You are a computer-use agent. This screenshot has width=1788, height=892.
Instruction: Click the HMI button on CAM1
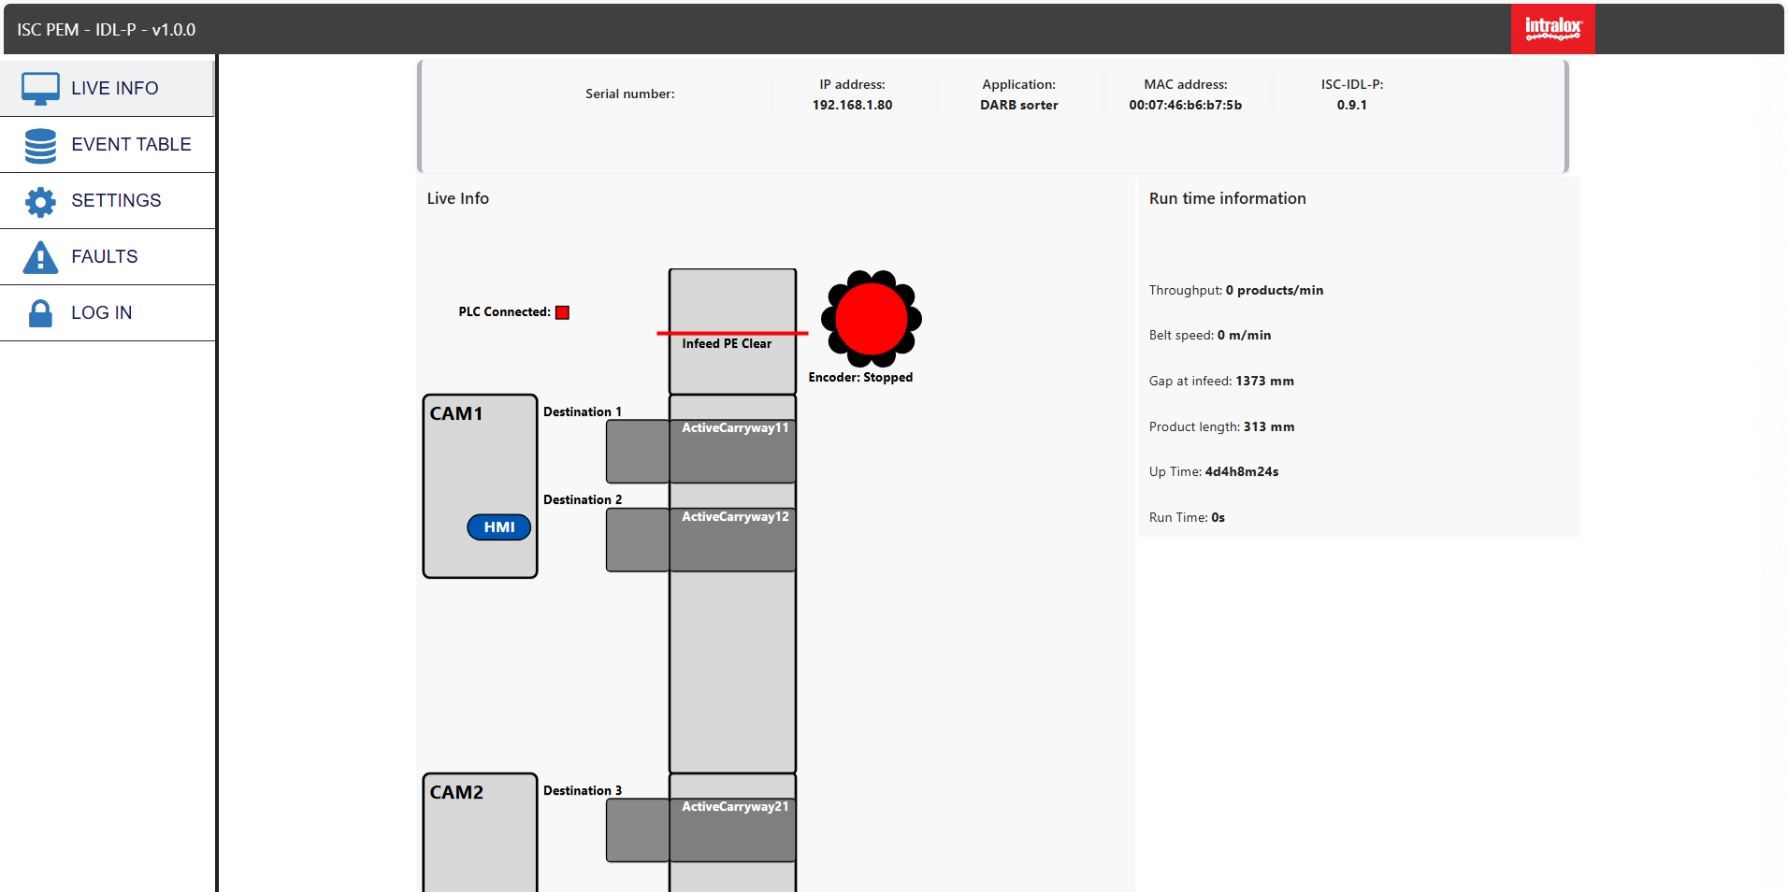click(x=499, y=527)
